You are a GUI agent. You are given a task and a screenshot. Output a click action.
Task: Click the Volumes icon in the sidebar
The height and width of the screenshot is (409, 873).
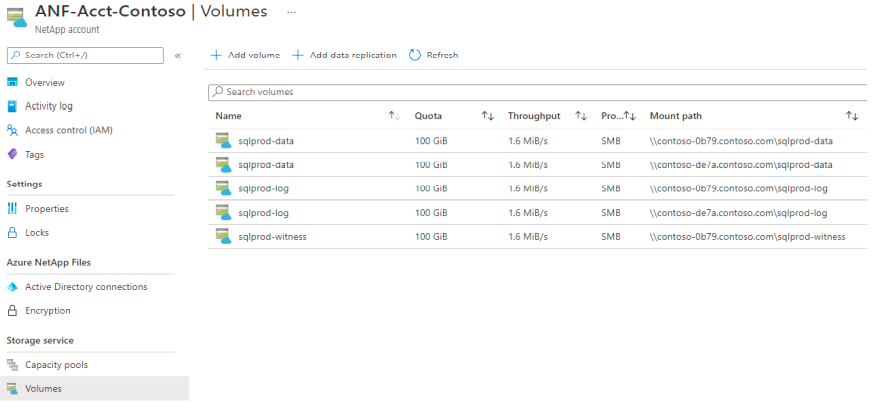[12, 388]
